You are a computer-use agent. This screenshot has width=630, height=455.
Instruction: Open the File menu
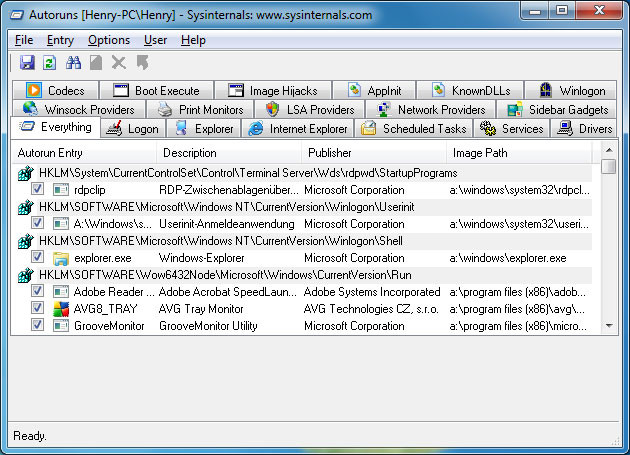pyautogui.click(x=24, y=40)
